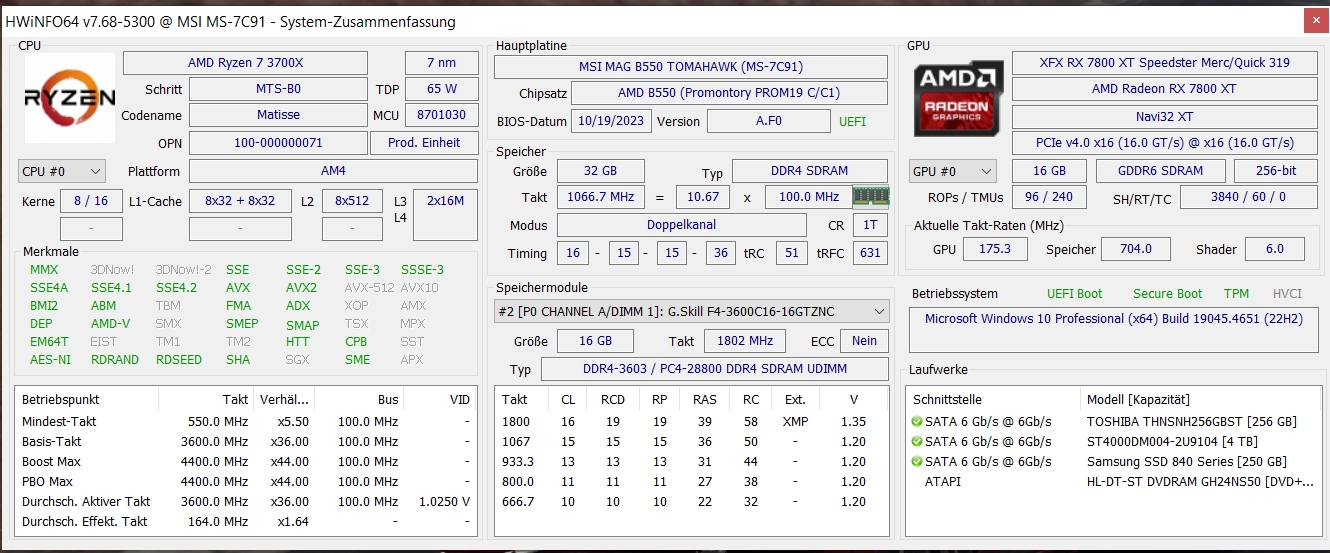
Task: Click the SH/RT/TC 3840 / 60 / 0 value
Action: [1247, 197]
